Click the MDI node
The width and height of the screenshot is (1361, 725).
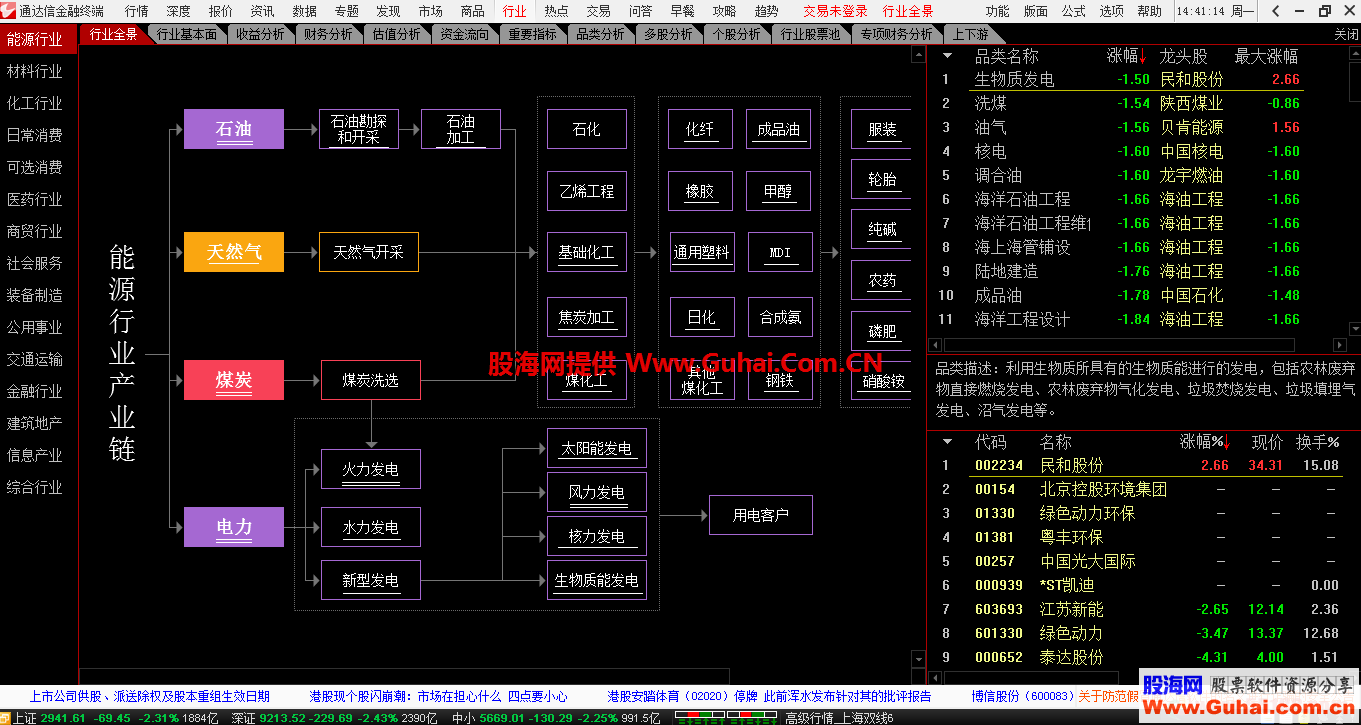[x=780, y=253]
